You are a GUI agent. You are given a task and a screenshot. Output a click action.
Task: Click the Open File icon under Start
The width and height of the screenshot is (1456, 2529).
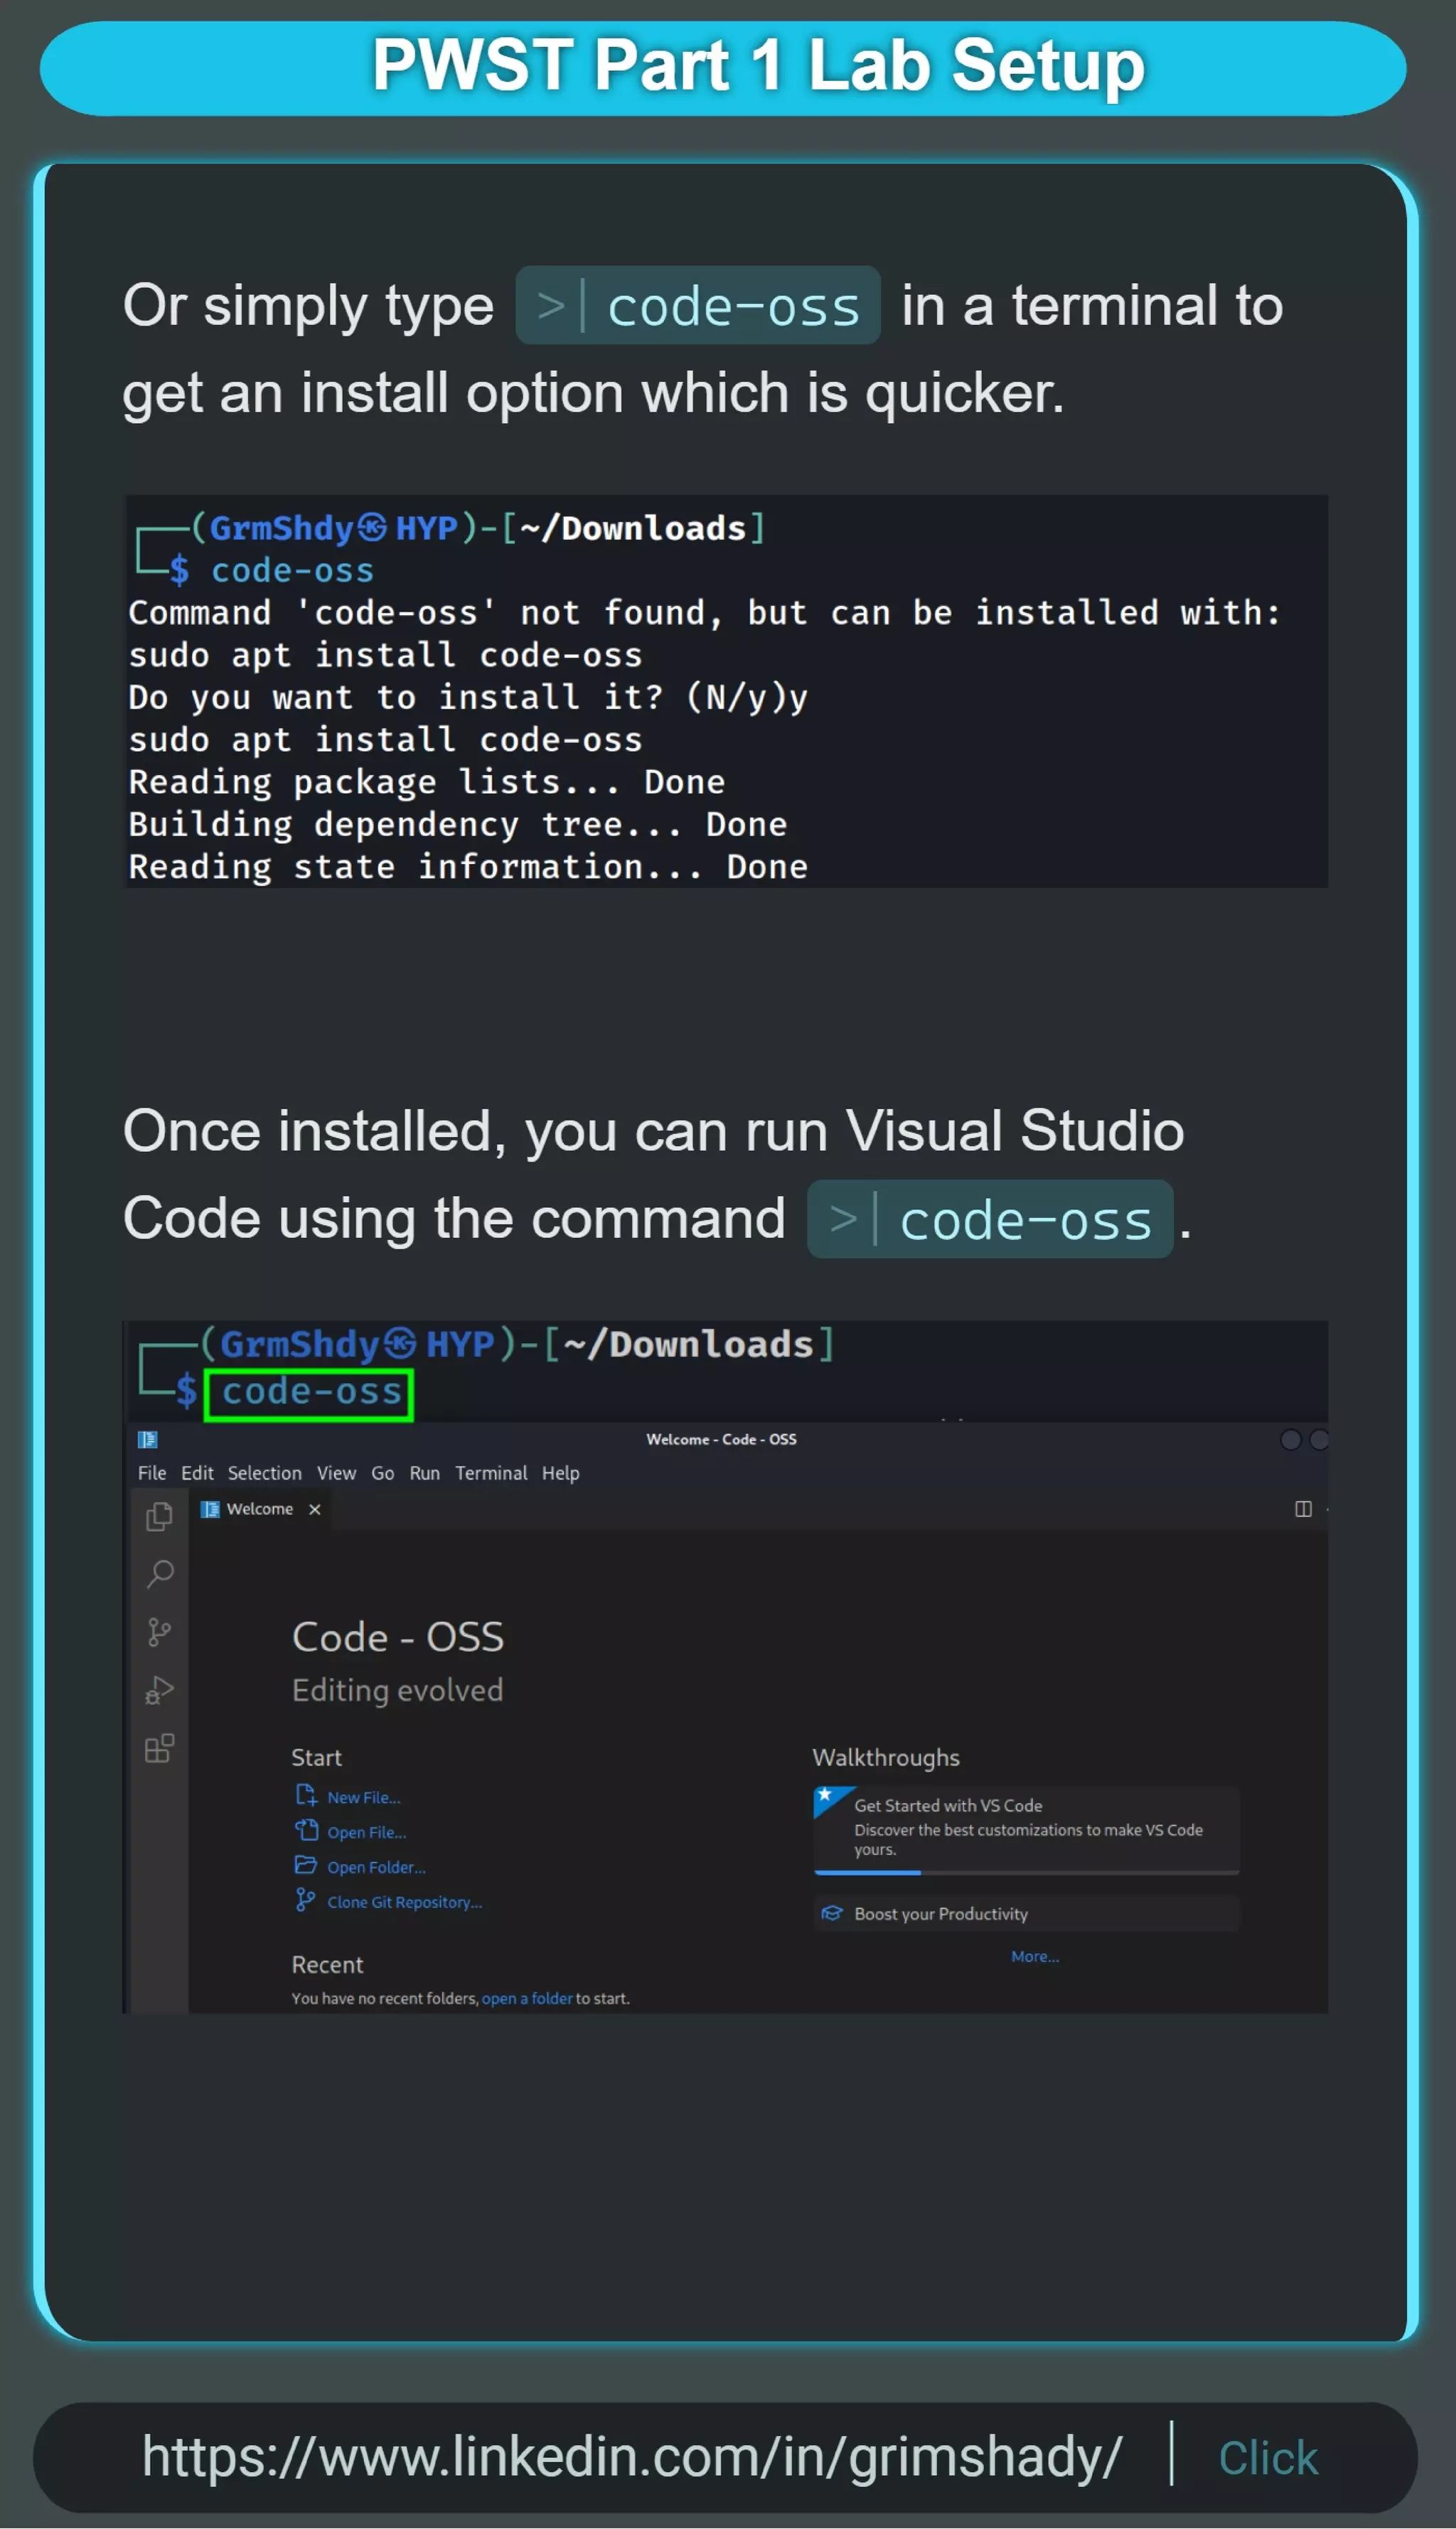(306, 1830)
